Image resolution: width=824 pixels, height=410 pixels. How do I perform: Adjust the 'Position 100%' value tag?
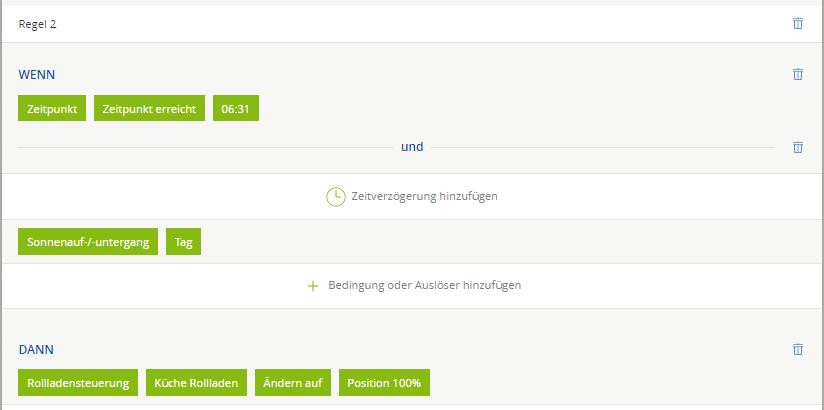(384, 383)
